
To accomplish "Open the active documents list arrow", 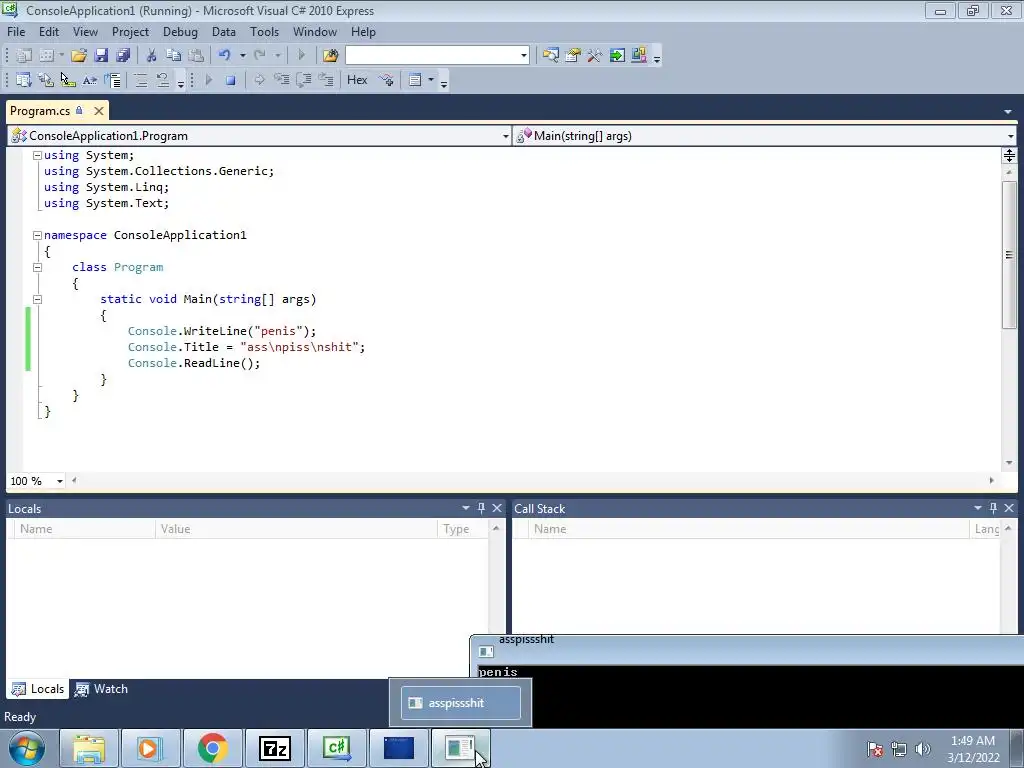I will click(x=1008, y=112).
